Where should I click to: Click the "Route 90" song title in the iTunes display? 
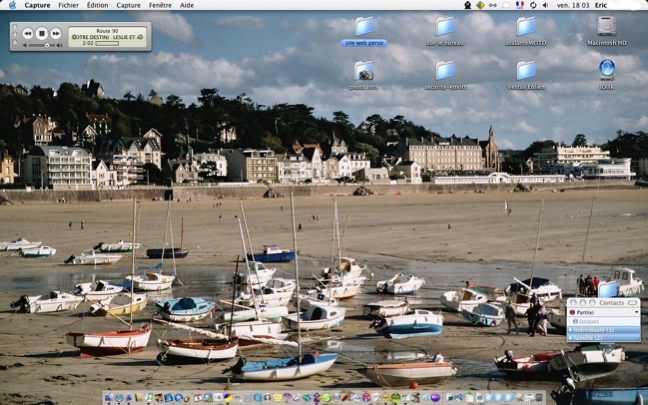(107, 31)
